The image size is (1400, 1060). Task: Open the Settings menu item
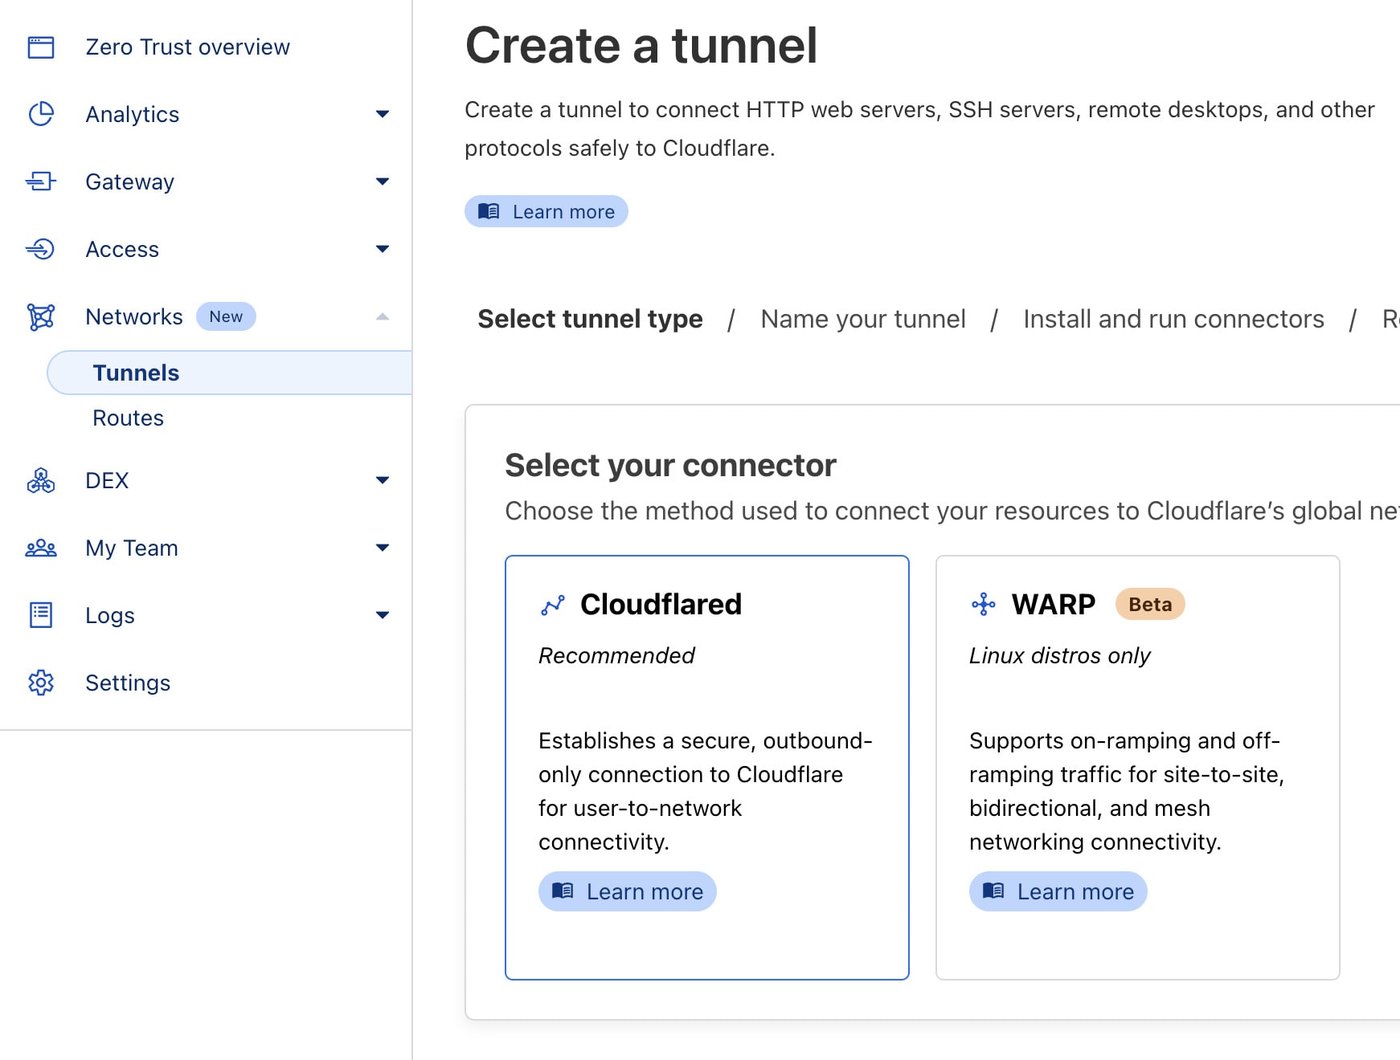pyautogui.click(x=128, y=683)
